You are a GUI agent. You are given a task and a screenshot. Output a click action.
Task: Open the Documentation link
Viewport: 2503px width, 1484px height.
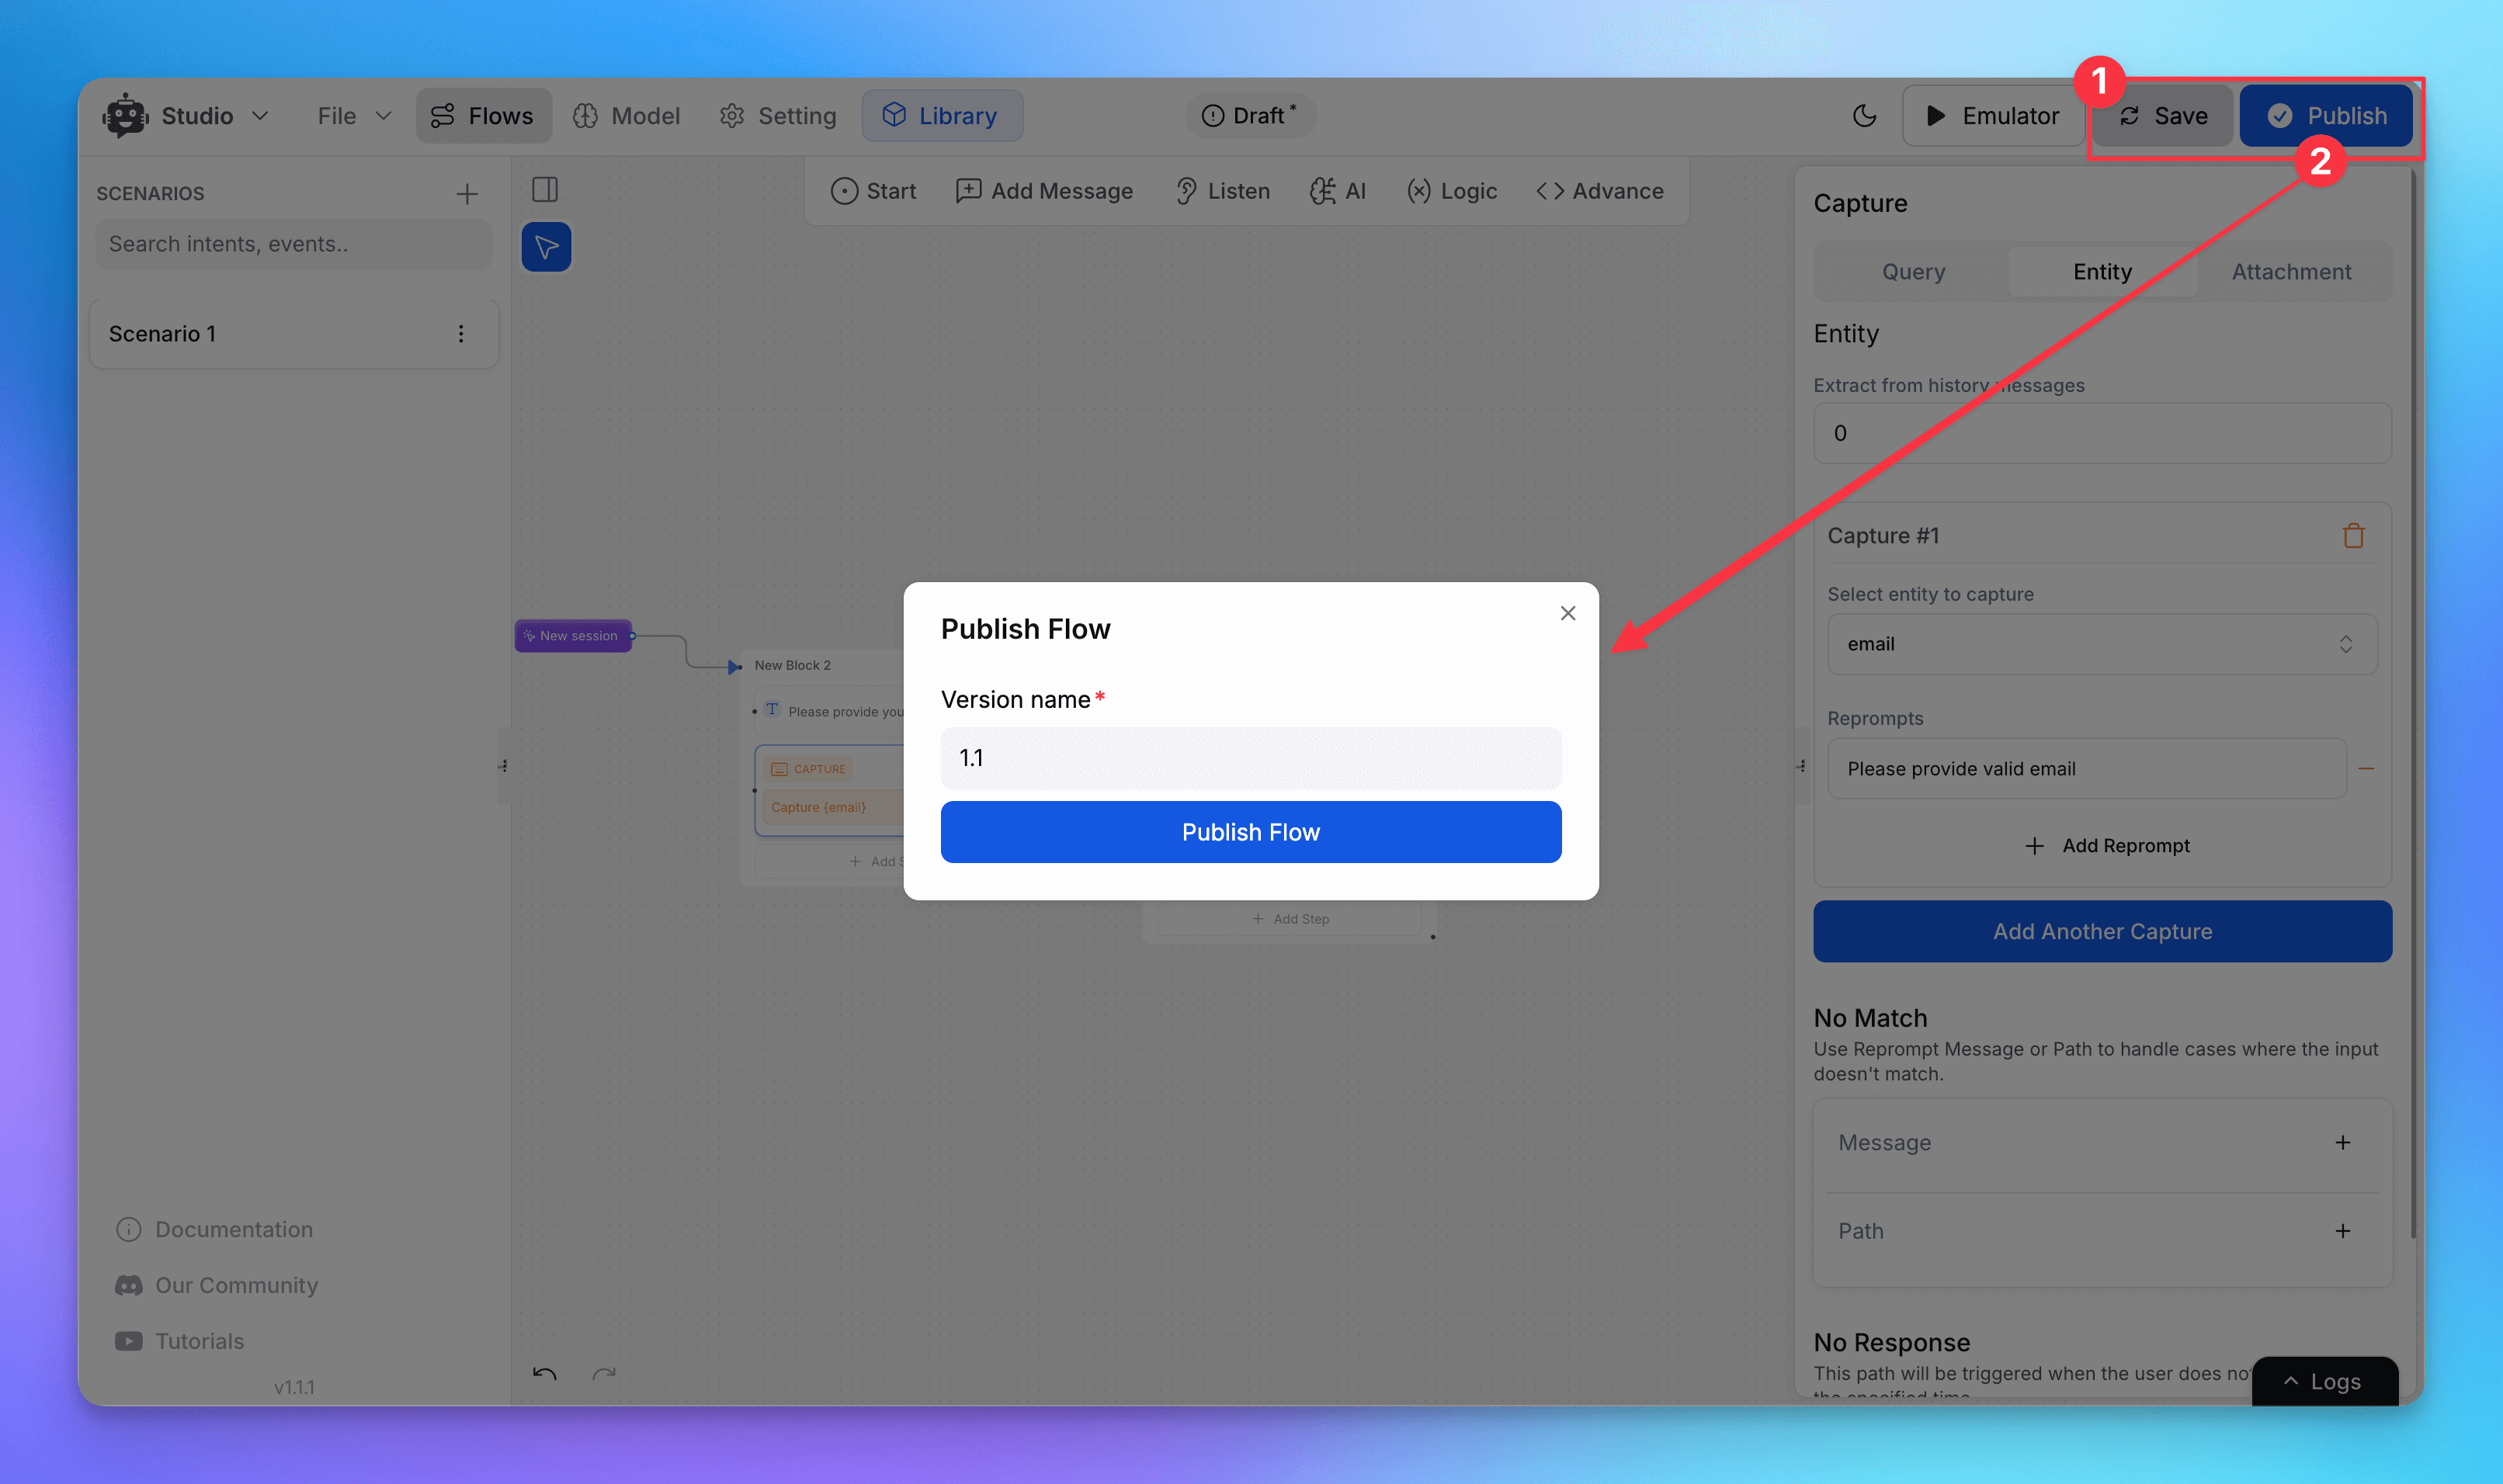click(x=215, y=1230)
